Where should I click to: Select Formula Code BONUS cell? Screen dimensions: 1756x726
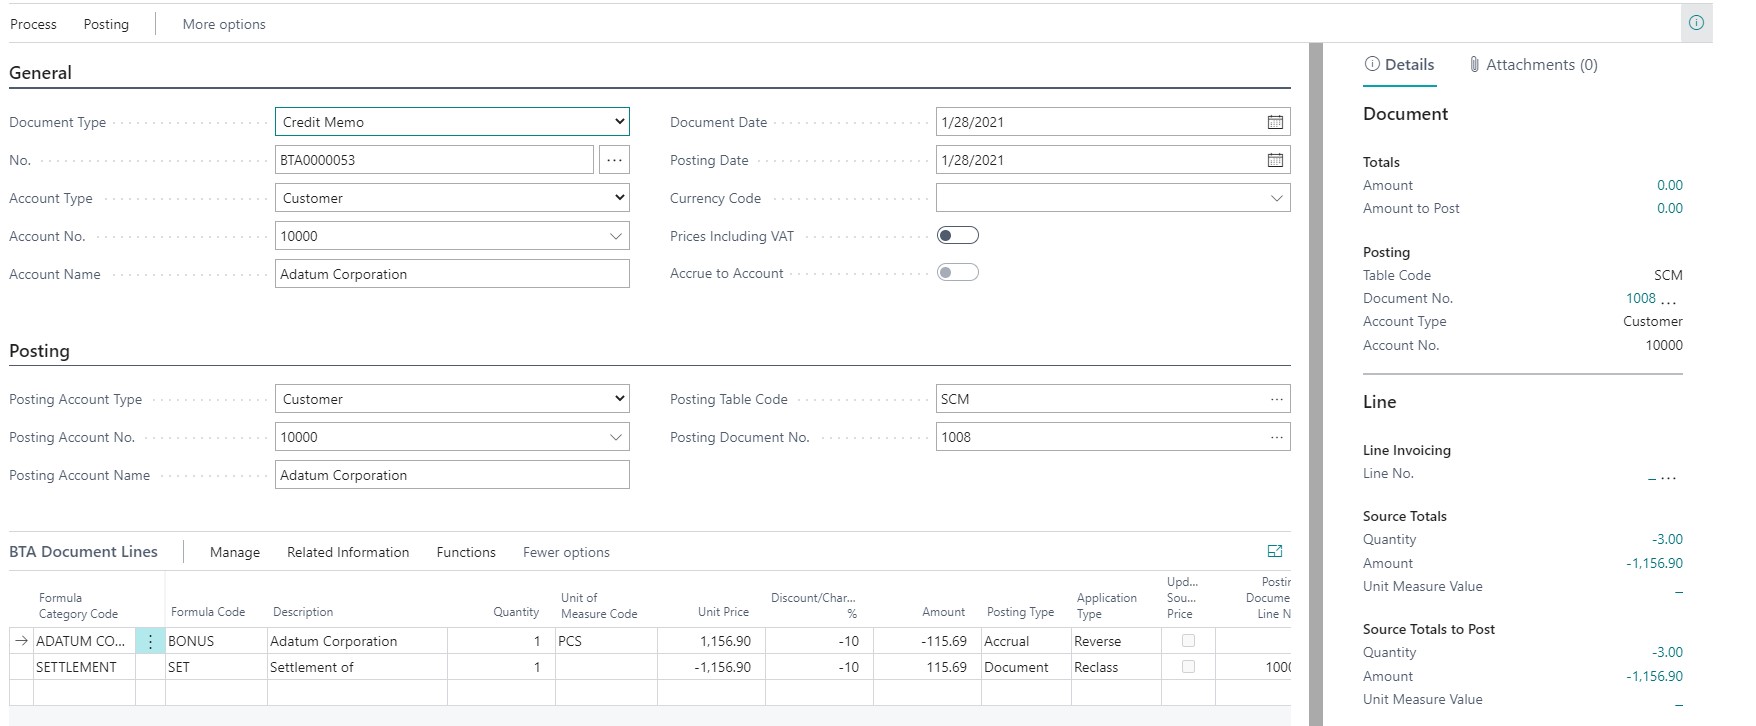coord(216,641)
